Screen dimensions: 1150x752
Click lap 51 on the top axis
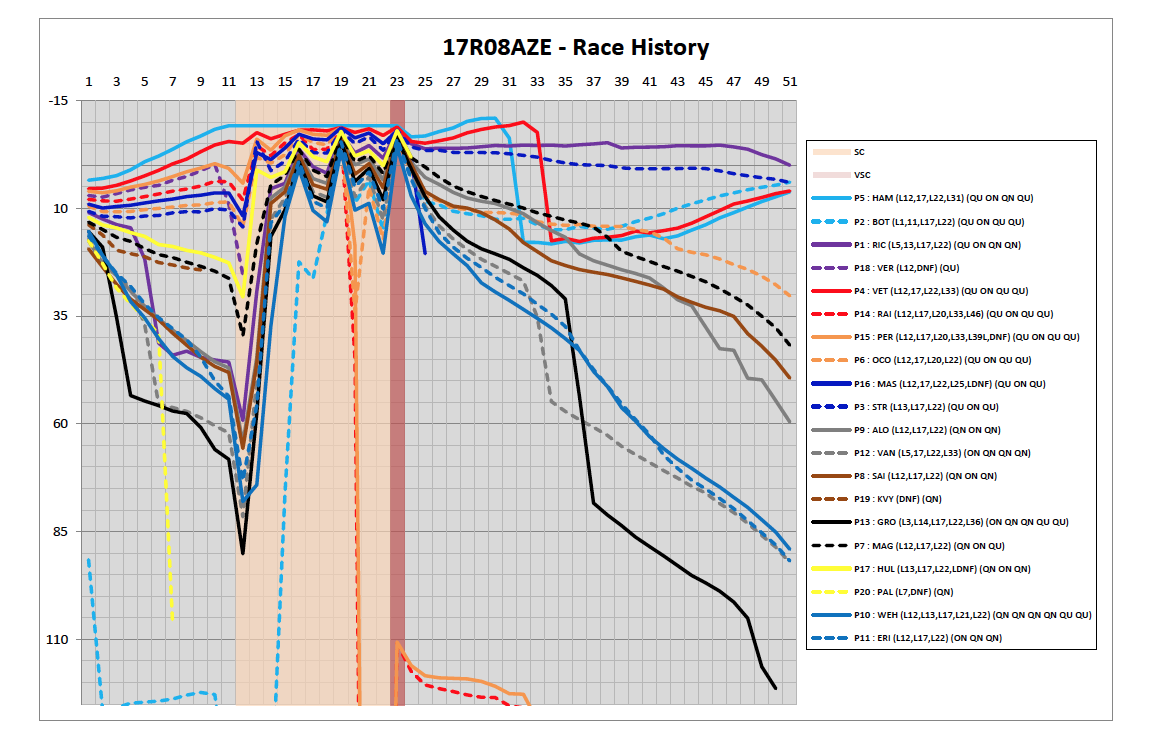790,81
